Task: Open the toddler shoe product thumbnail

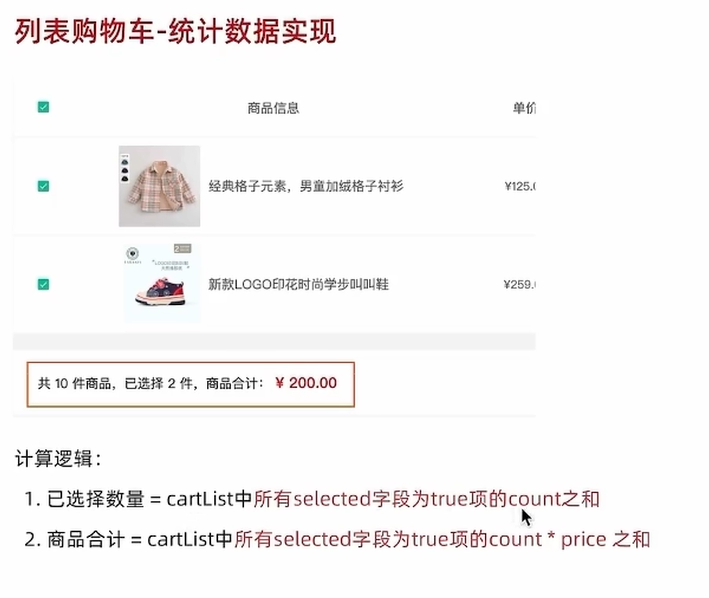Action: coord(162,283)
